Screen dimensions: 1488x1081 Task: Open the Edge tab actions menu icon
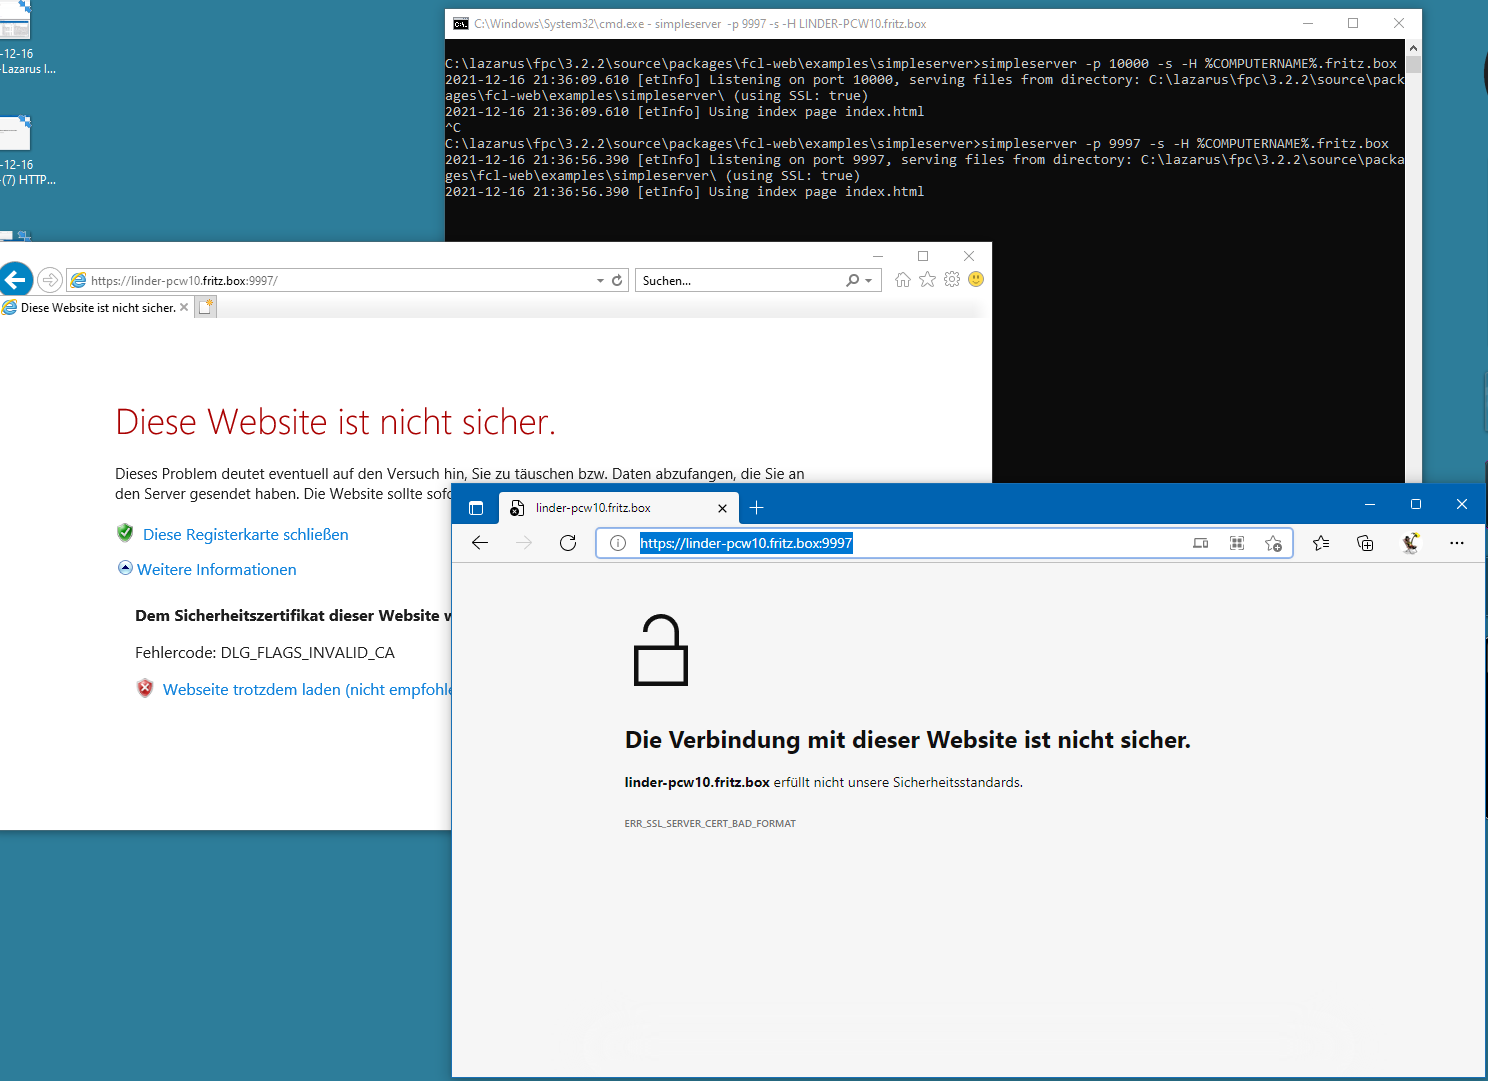coord(476,508)
